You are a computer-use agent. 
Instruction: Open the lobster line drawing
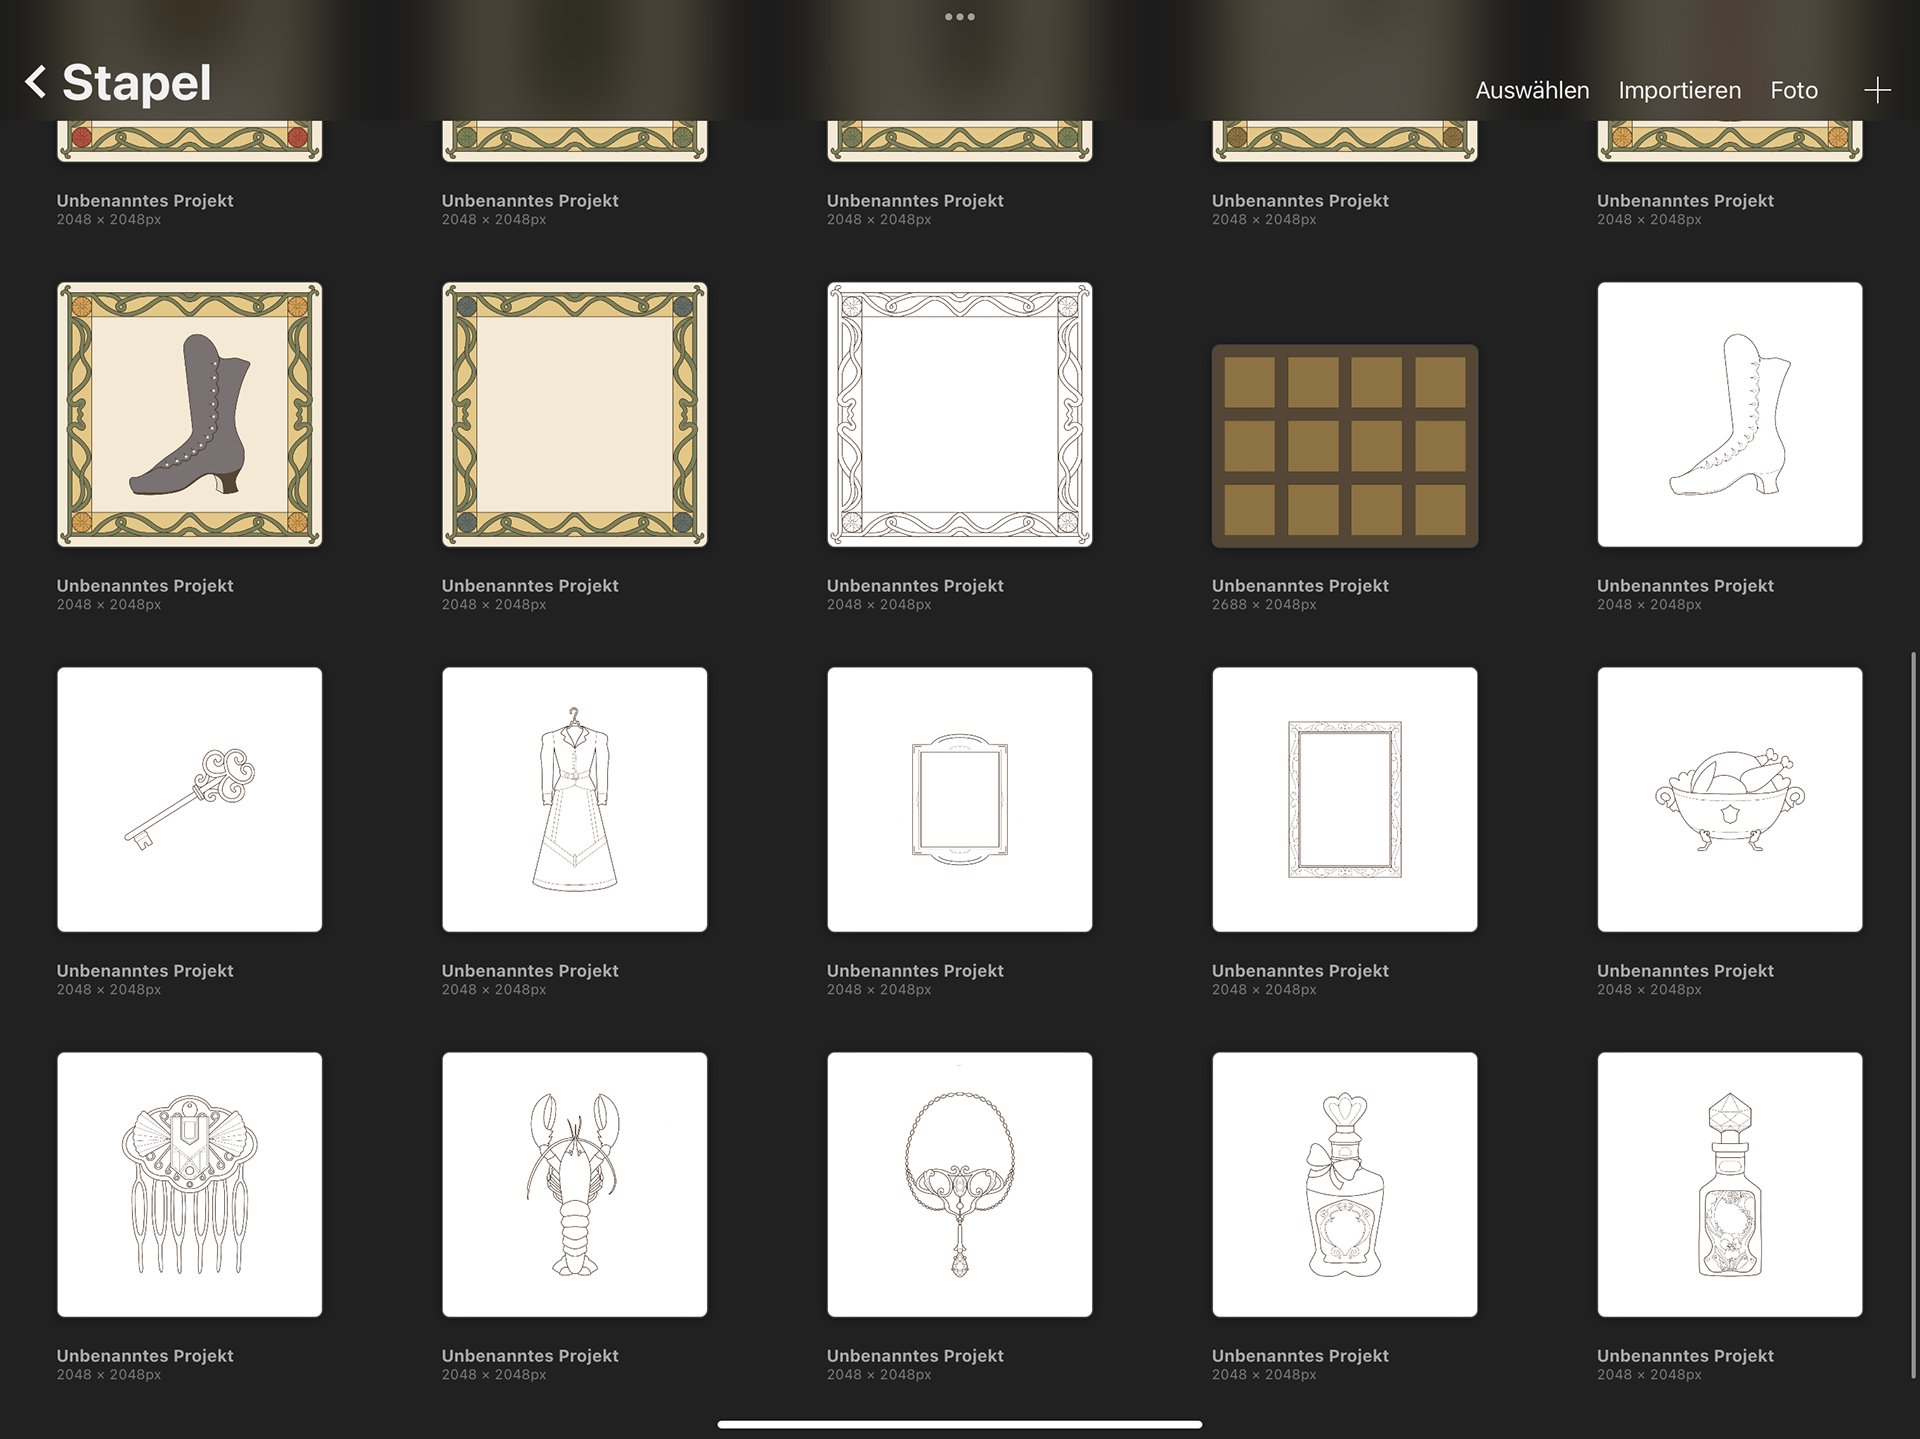pyautogui.click(x=574, y=1184)
